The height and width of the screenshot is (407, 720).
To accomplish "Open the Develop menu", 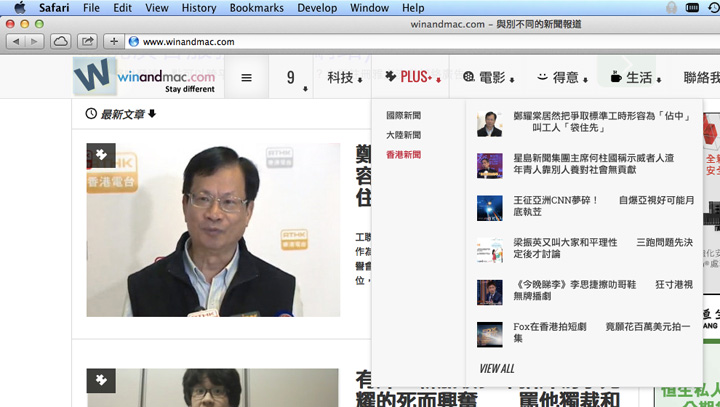I will tap(317, 8).
